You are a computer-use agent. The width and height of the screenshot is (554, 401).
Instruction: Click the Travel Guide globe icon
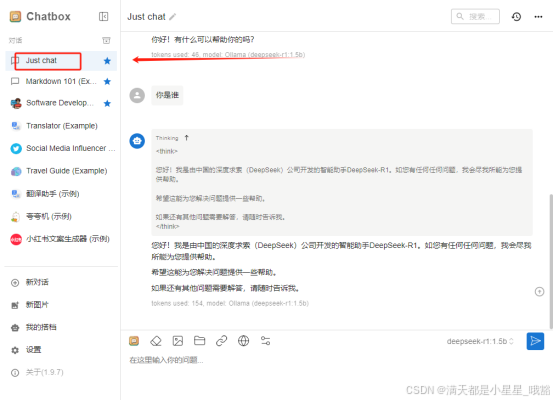point(16,171)
